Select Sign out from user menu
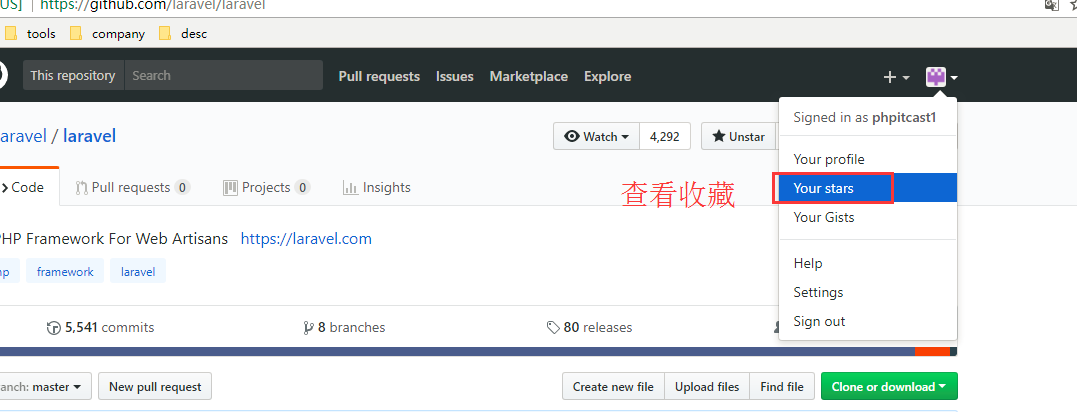The height and width of the screenshot is (412, 1077). click(819, 321)
